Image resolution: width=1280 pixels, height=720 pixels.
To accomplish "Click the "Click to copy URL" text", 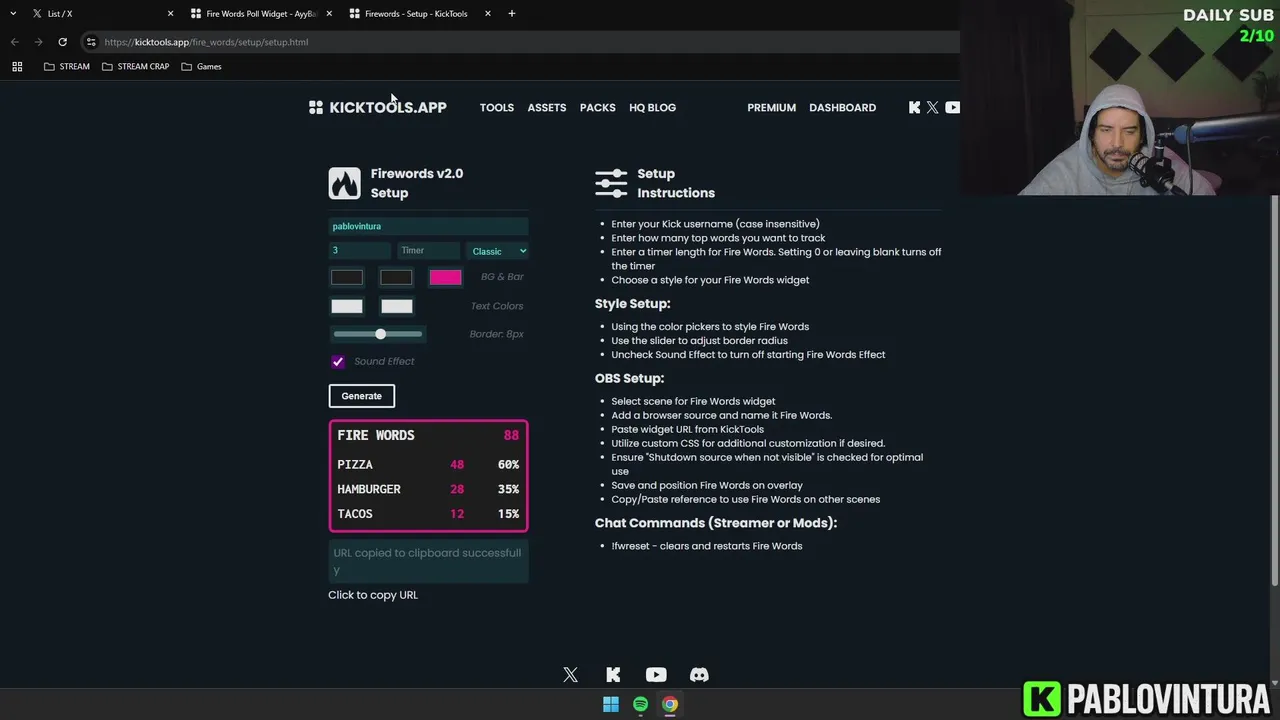I will [x=373, y=595].
